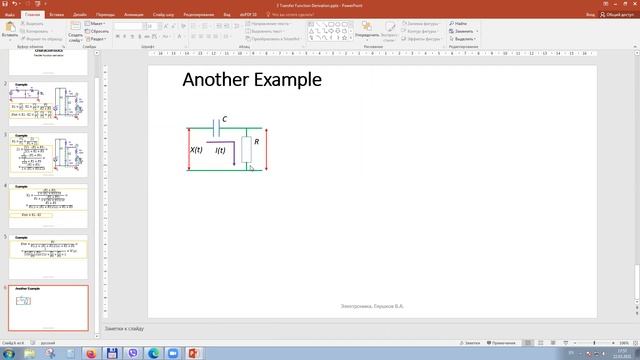Screen dimensions: 640x360
Task: Open Microsoft Edge from the taskbar
Action: click(x=153, y=353)
